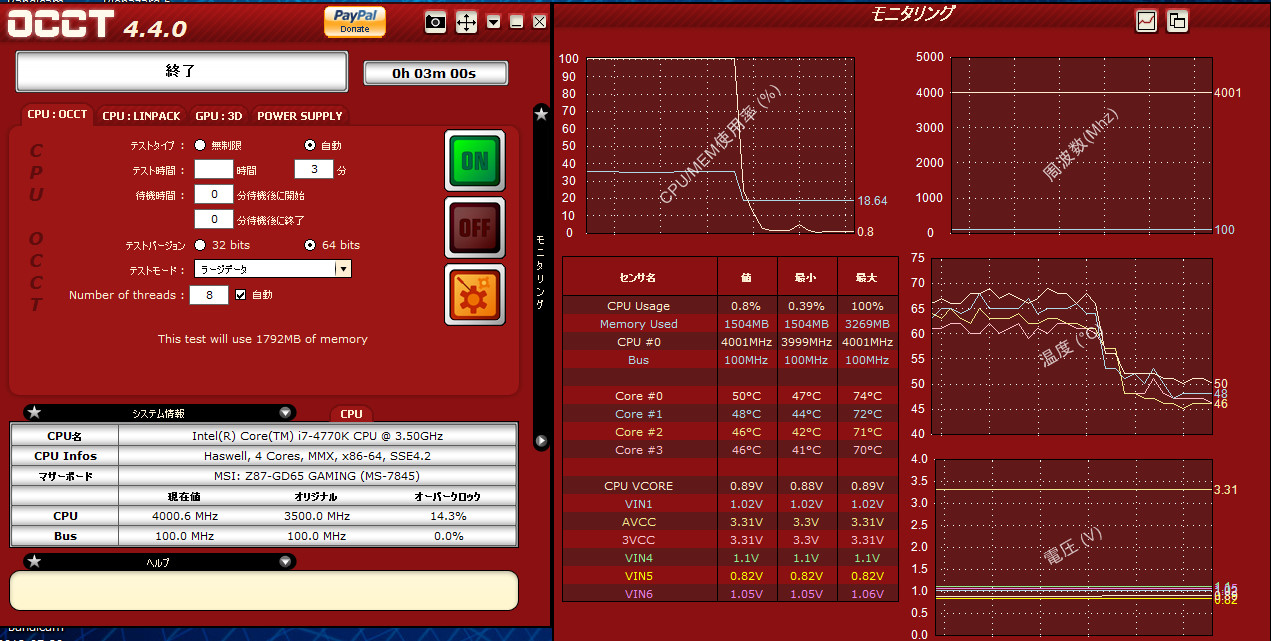Image resolution: width=1271 pixels, height=641 pixels.
Task: Click the test duration hours field
Action: [x=213, y=170]
